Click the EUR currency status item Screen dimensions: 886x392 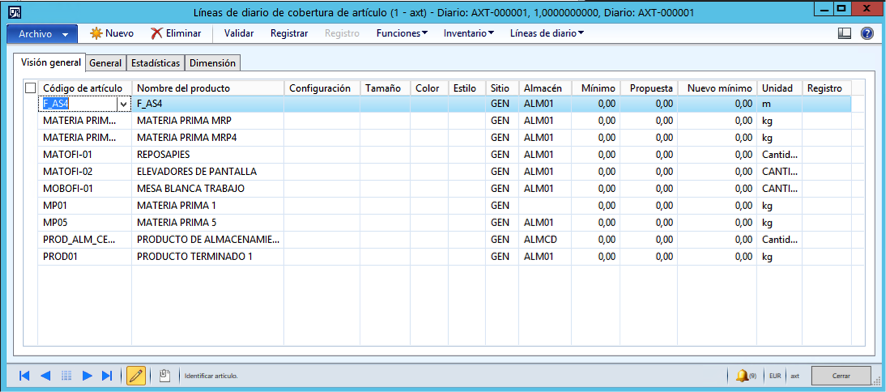click(774, 376)
